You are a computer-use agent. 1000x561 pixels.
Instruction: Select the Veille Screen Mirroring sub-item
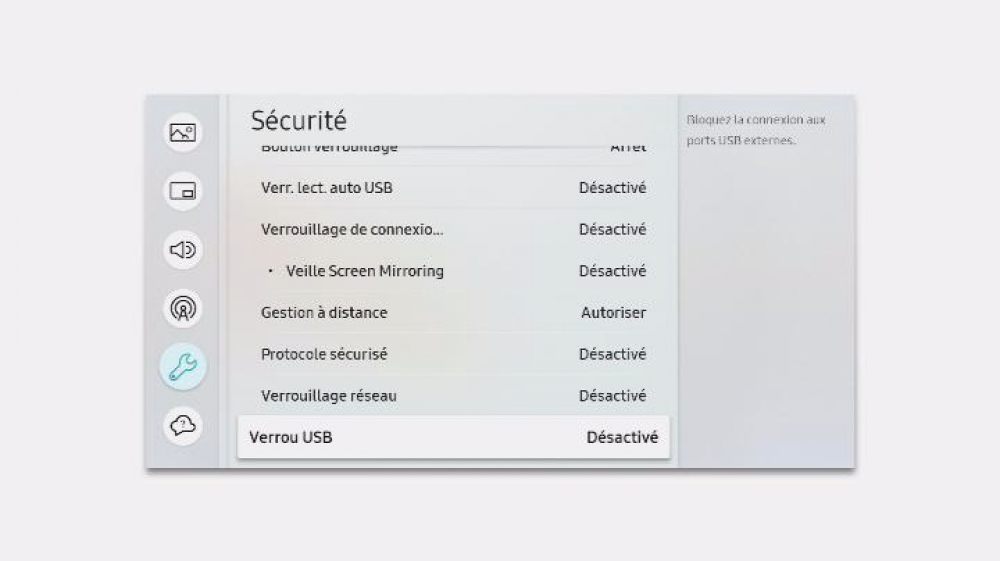[364, 271]
